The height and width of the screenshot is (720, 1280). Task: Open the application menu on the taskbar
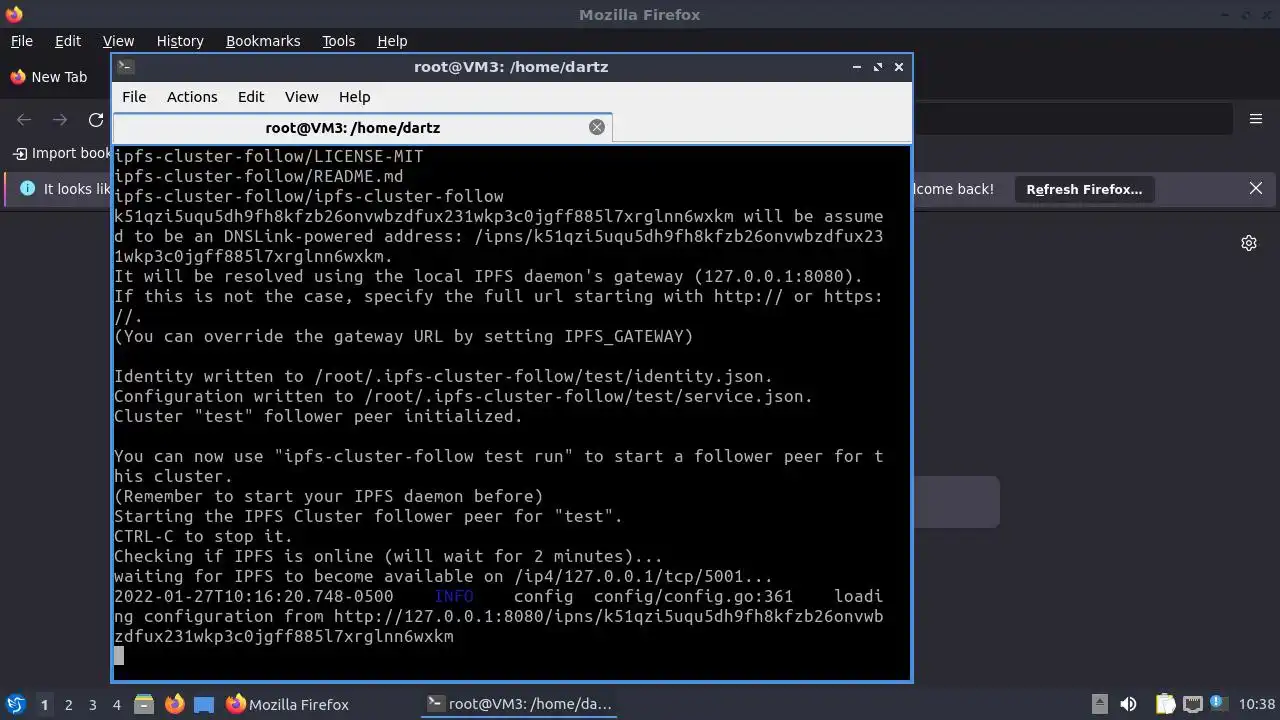15,704
